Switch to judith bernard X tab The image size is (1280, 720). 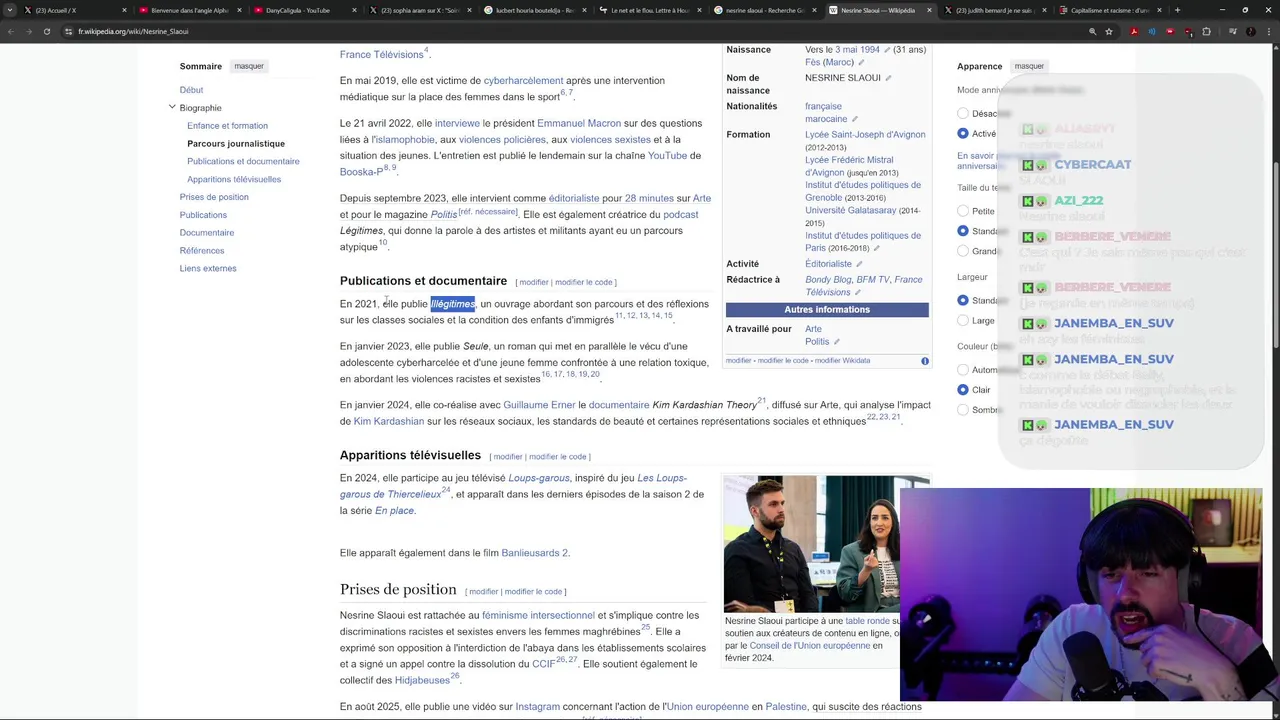pos(994,10)
